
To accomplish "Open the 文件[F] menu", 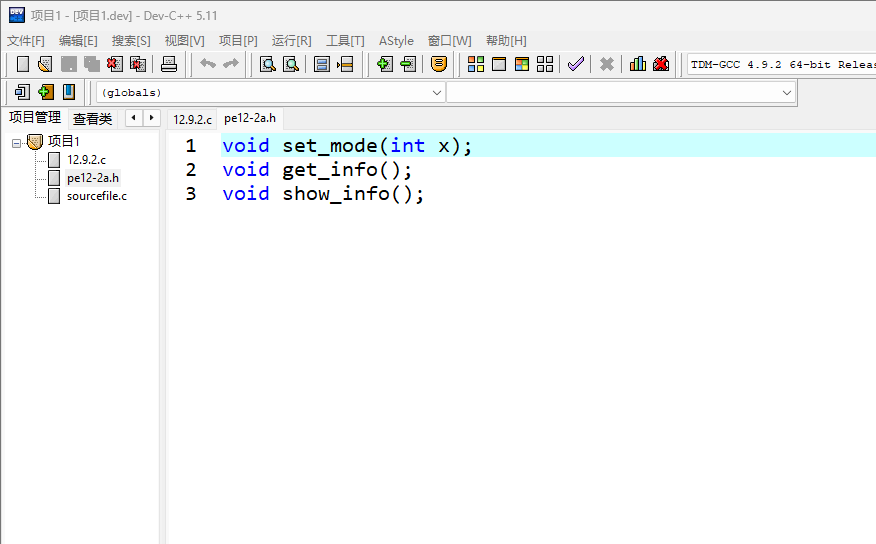I will click(26, 41).
